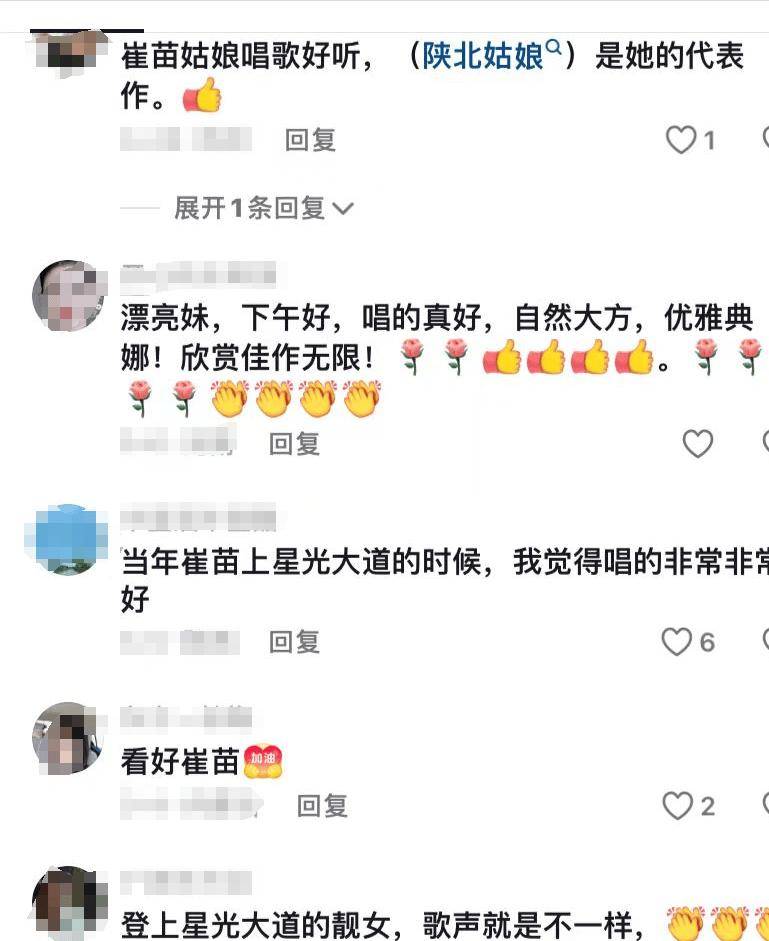This screenshot has height=941, width=769.
Task: Open blue avatar of 星光大道 commenter
Action: (x=67, y=538)
